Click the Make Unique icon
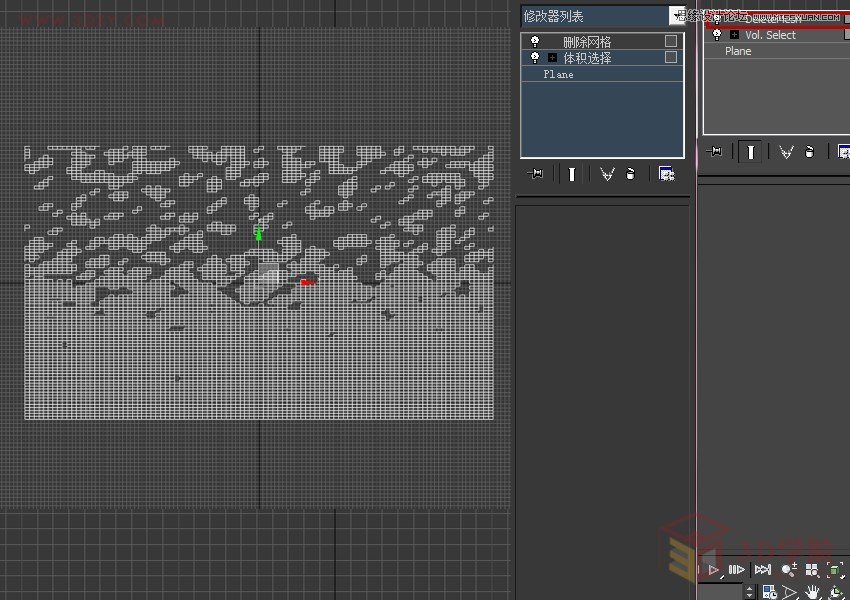The image size is (850, 600). (x=608, y=173)
